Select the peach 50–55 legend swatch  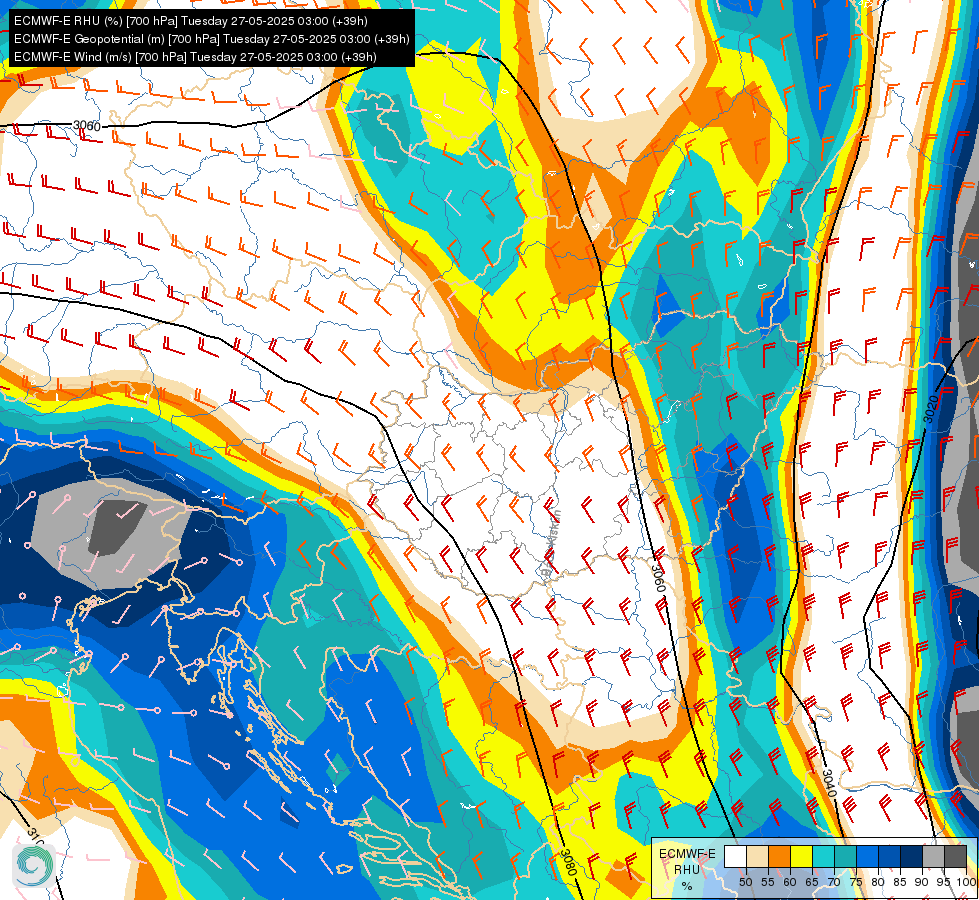(x=757, y=856)
